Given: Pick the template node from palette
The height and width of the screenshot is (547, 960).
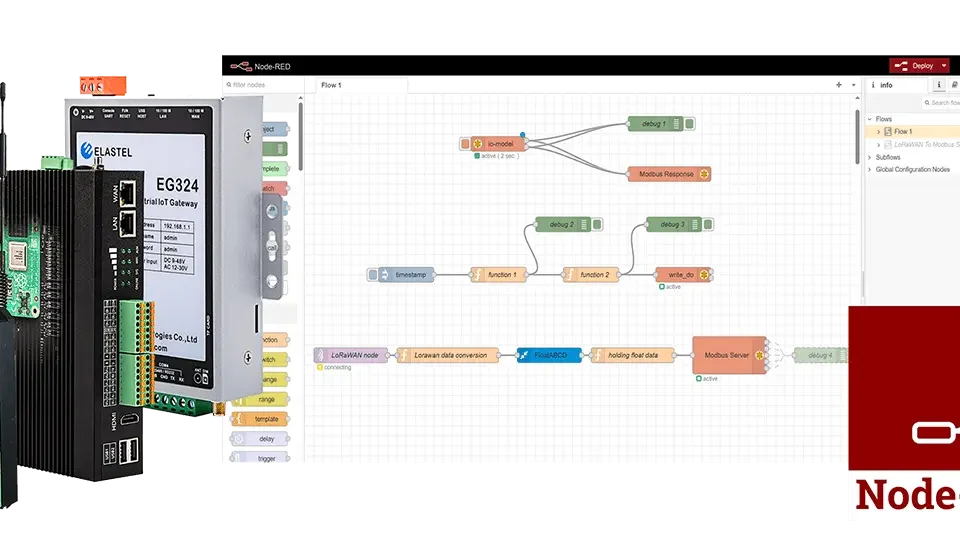Looking at the screenshot, I should click(x=260, y=420).
